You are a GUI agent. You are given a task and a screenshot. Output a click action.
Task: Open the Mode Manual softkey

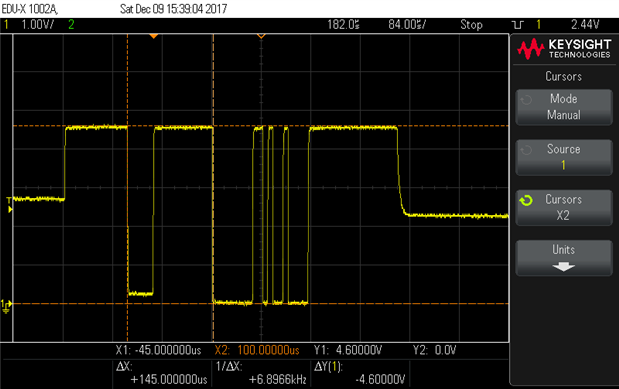564,107
